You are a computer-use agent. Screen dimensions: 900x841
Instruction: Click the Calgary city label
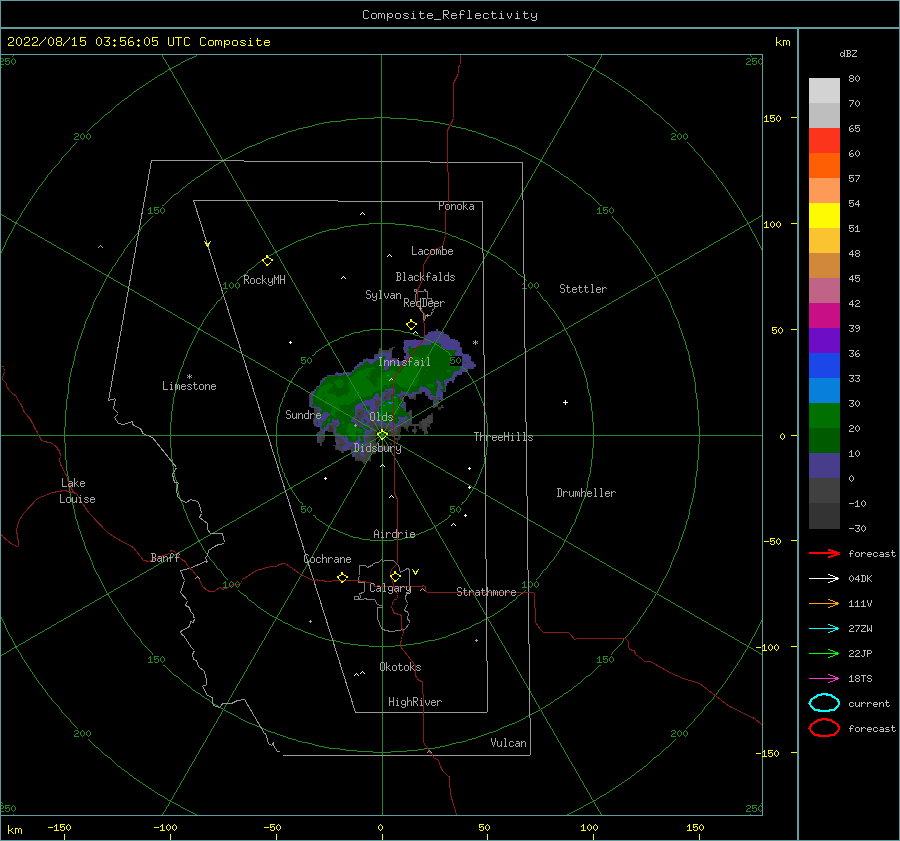390,588
